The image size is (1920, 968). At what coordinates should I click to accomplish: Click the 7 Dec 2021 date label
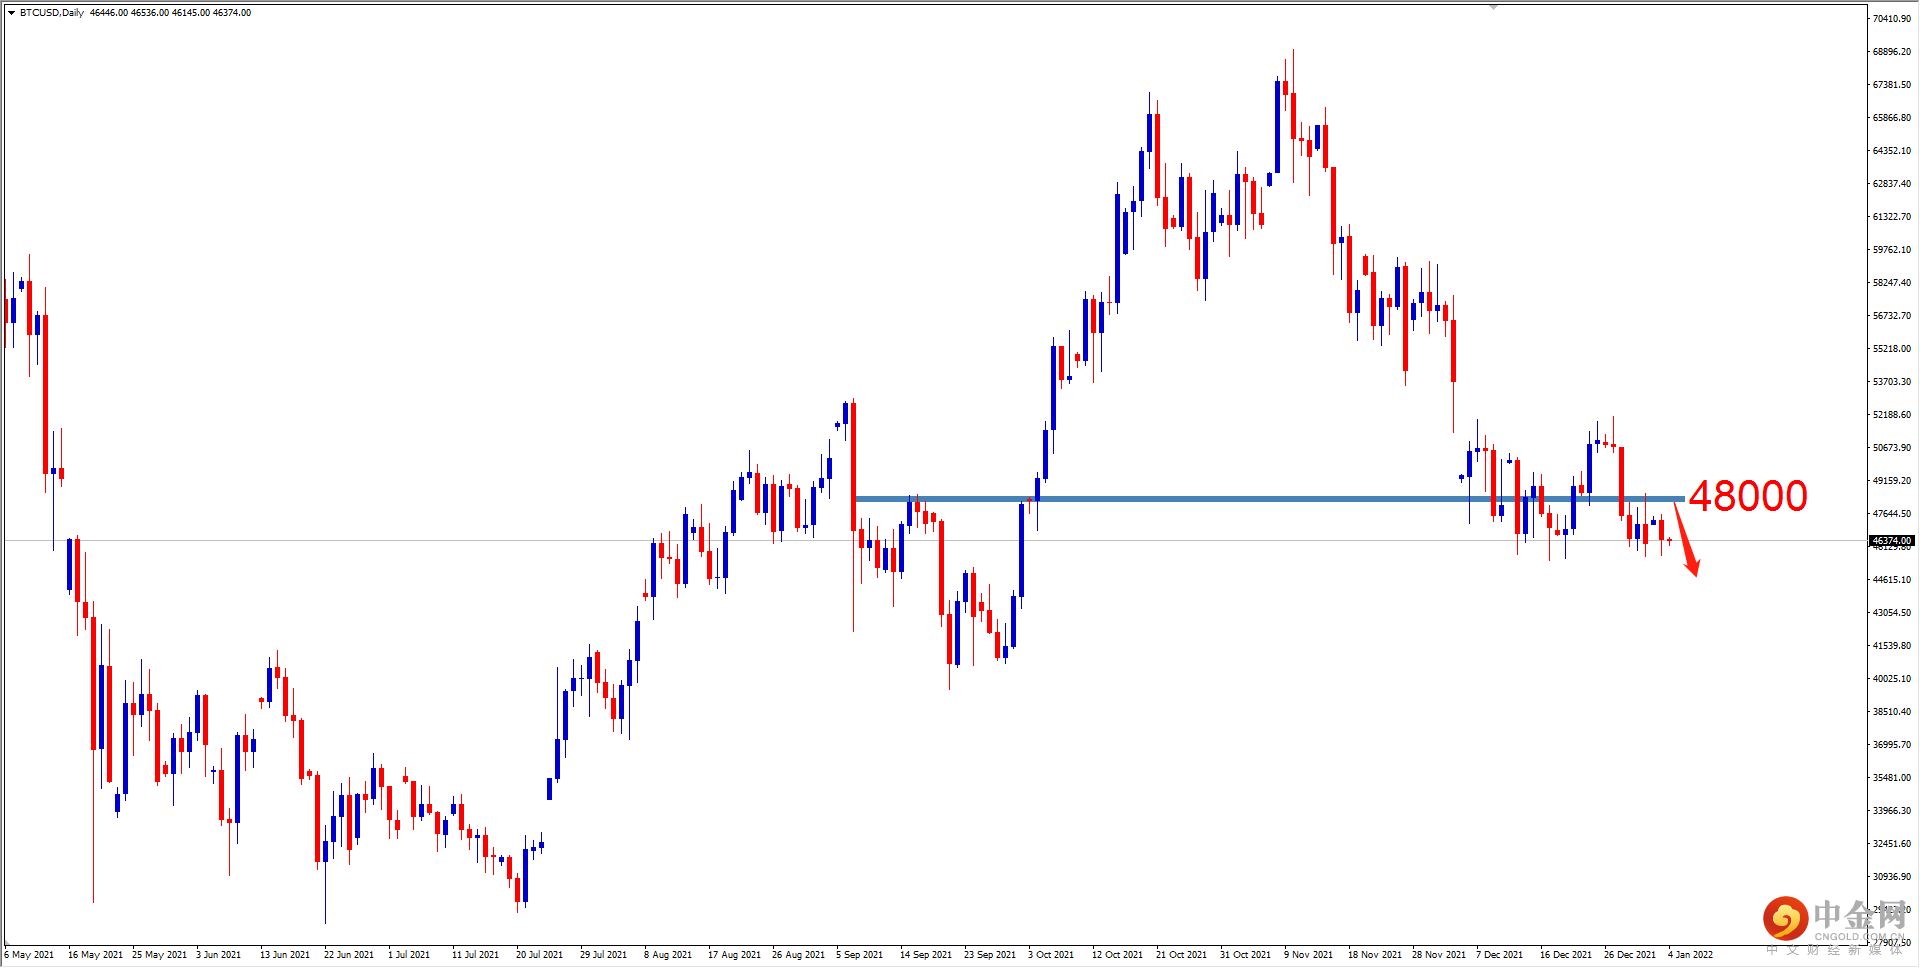click(x=1500, y=955)
